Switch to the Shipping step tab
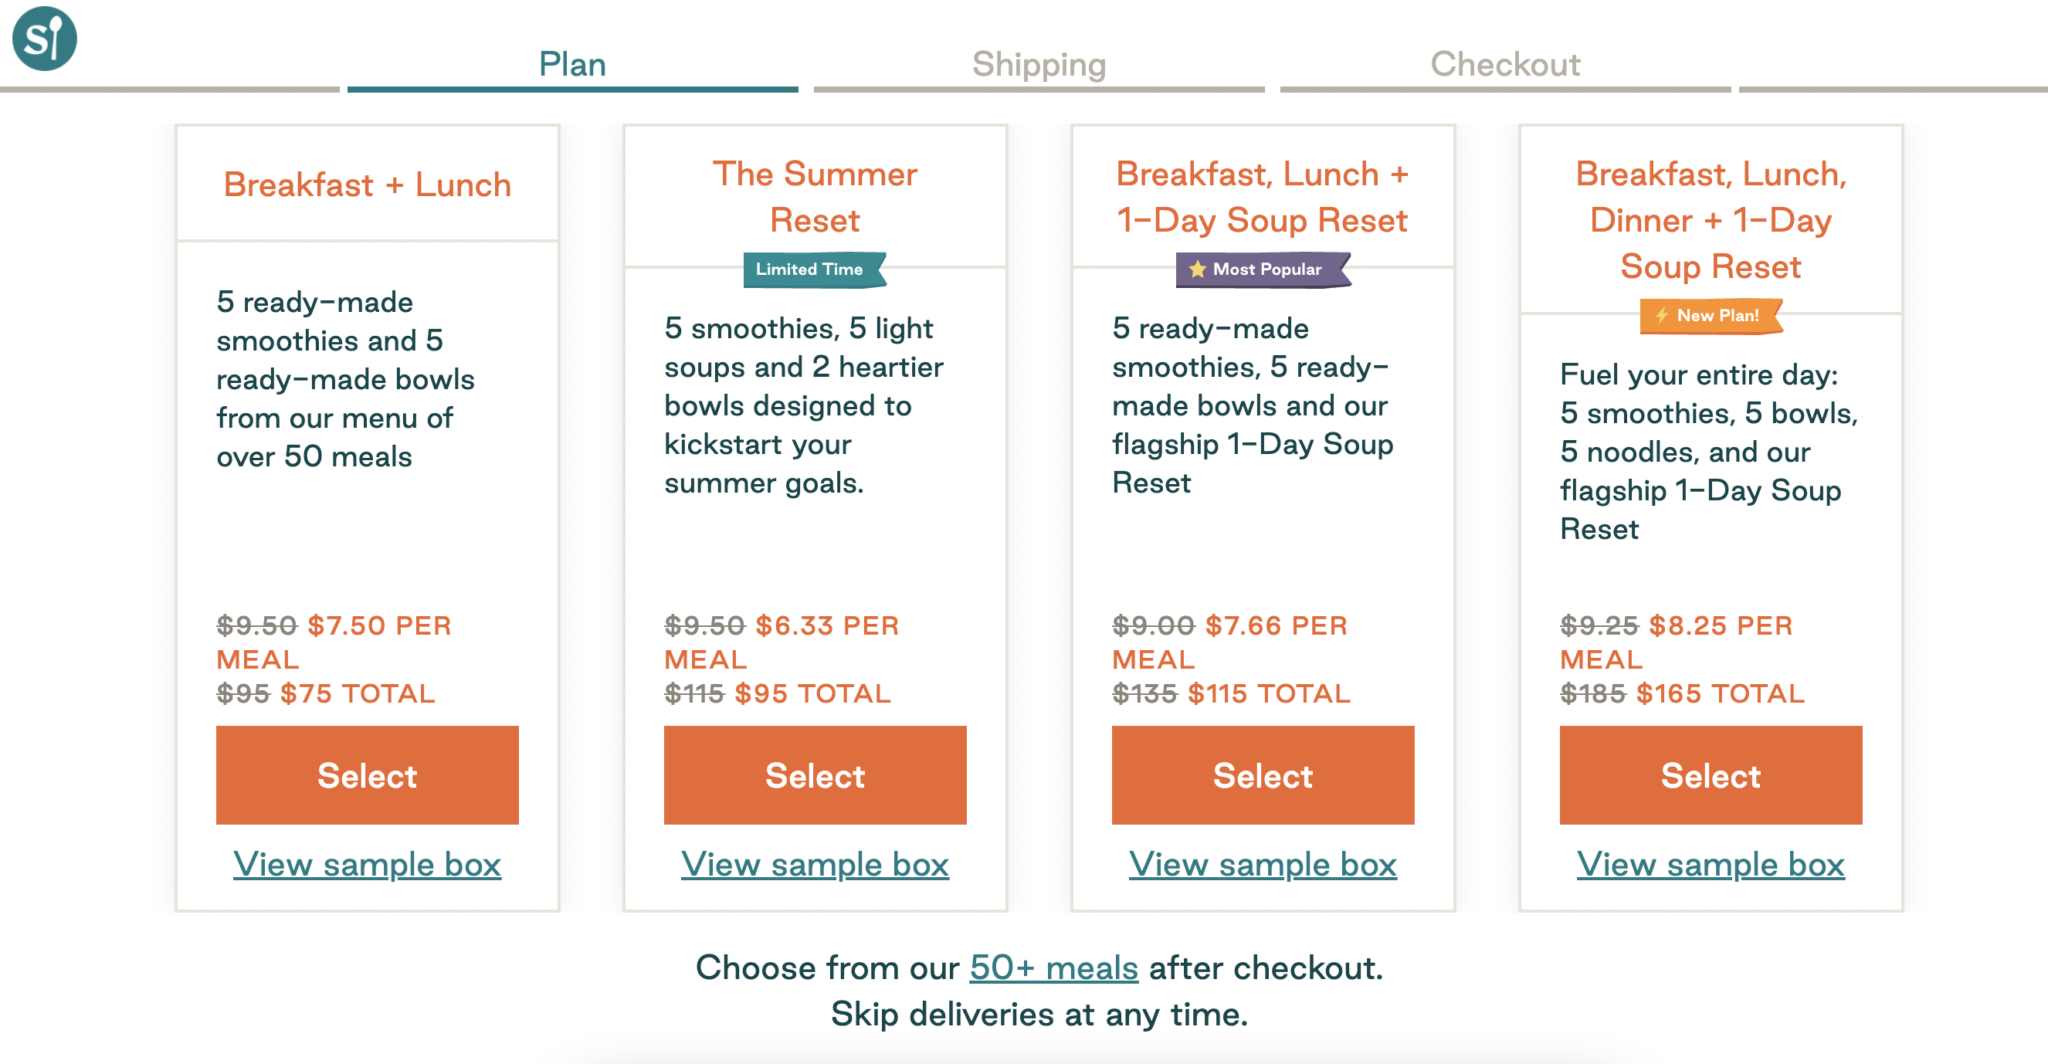 tap(1039, 65)
